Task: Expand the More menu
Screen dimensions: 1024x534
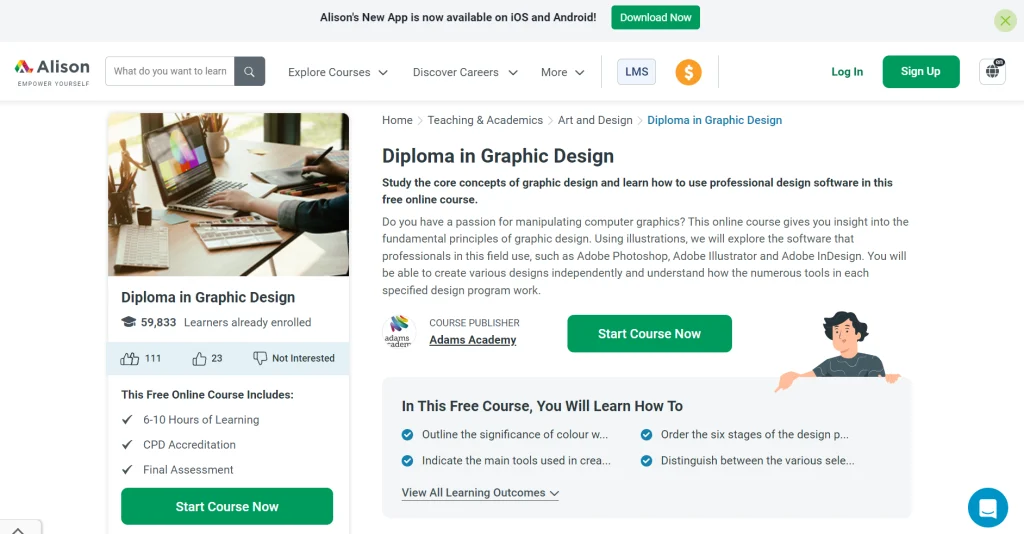Action: tap(562, 72)
